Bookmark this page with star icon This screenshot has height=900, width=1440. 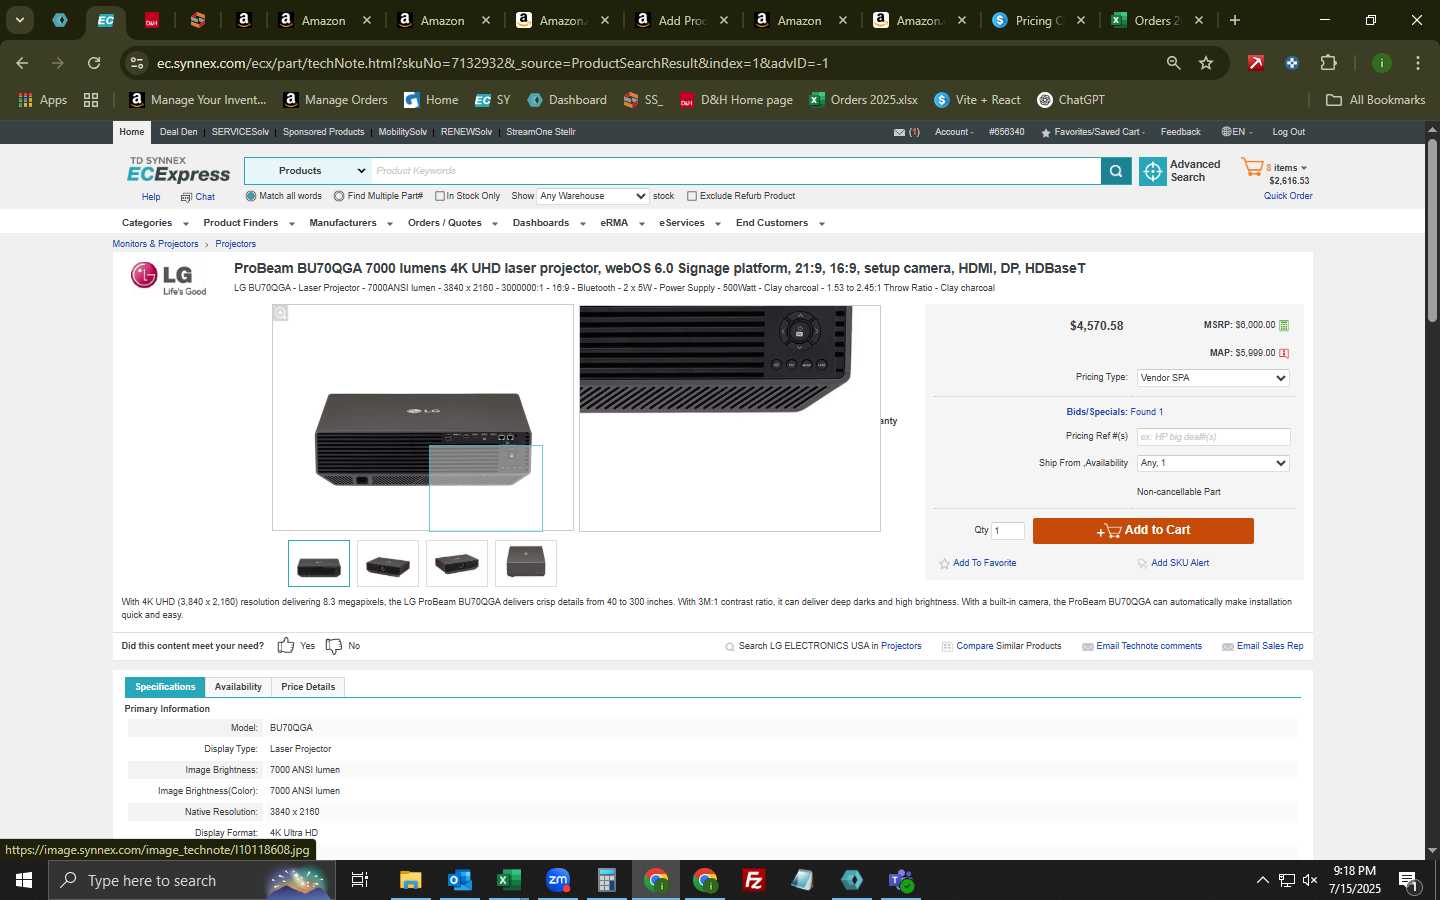pyautogui.click(x=1206, y=63)
